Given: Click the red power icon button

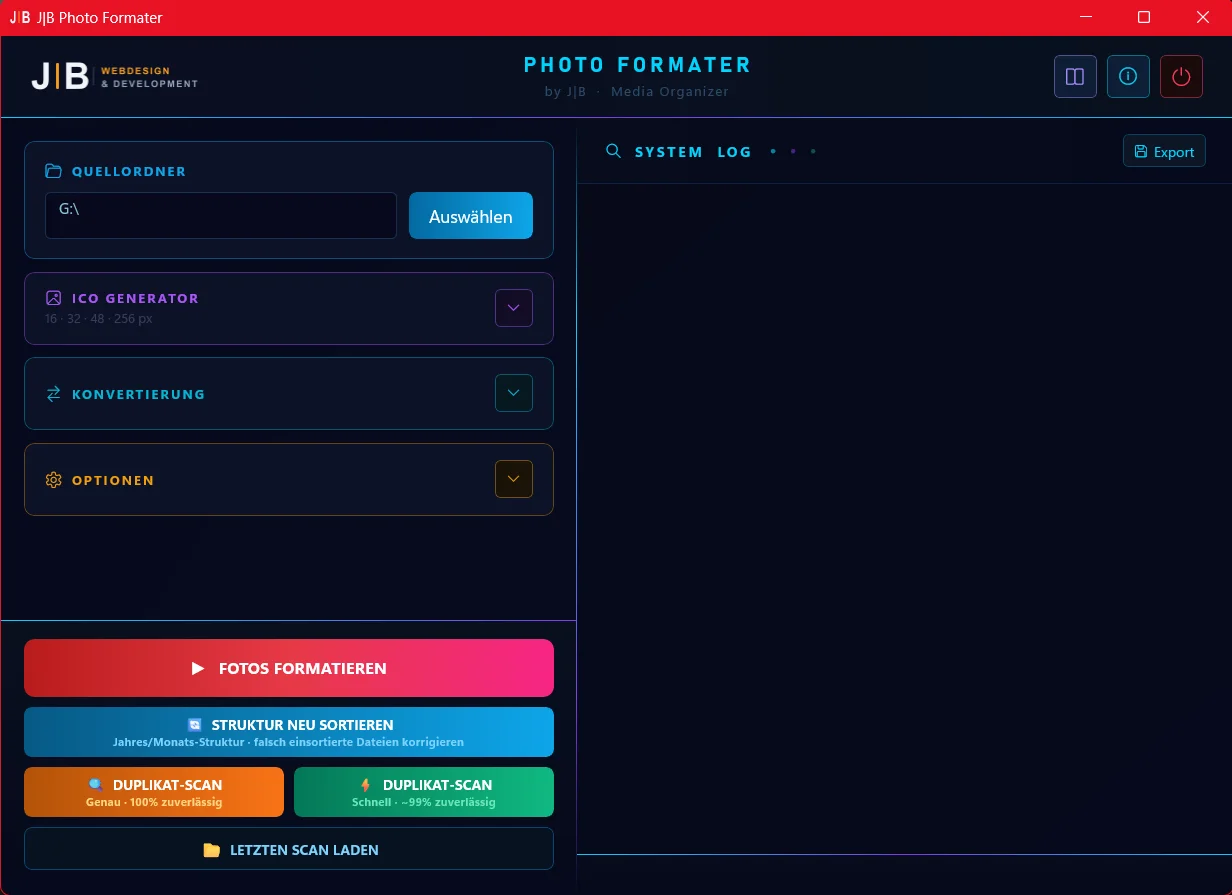Looking at the screenshot, I should tap(1181, 77).
